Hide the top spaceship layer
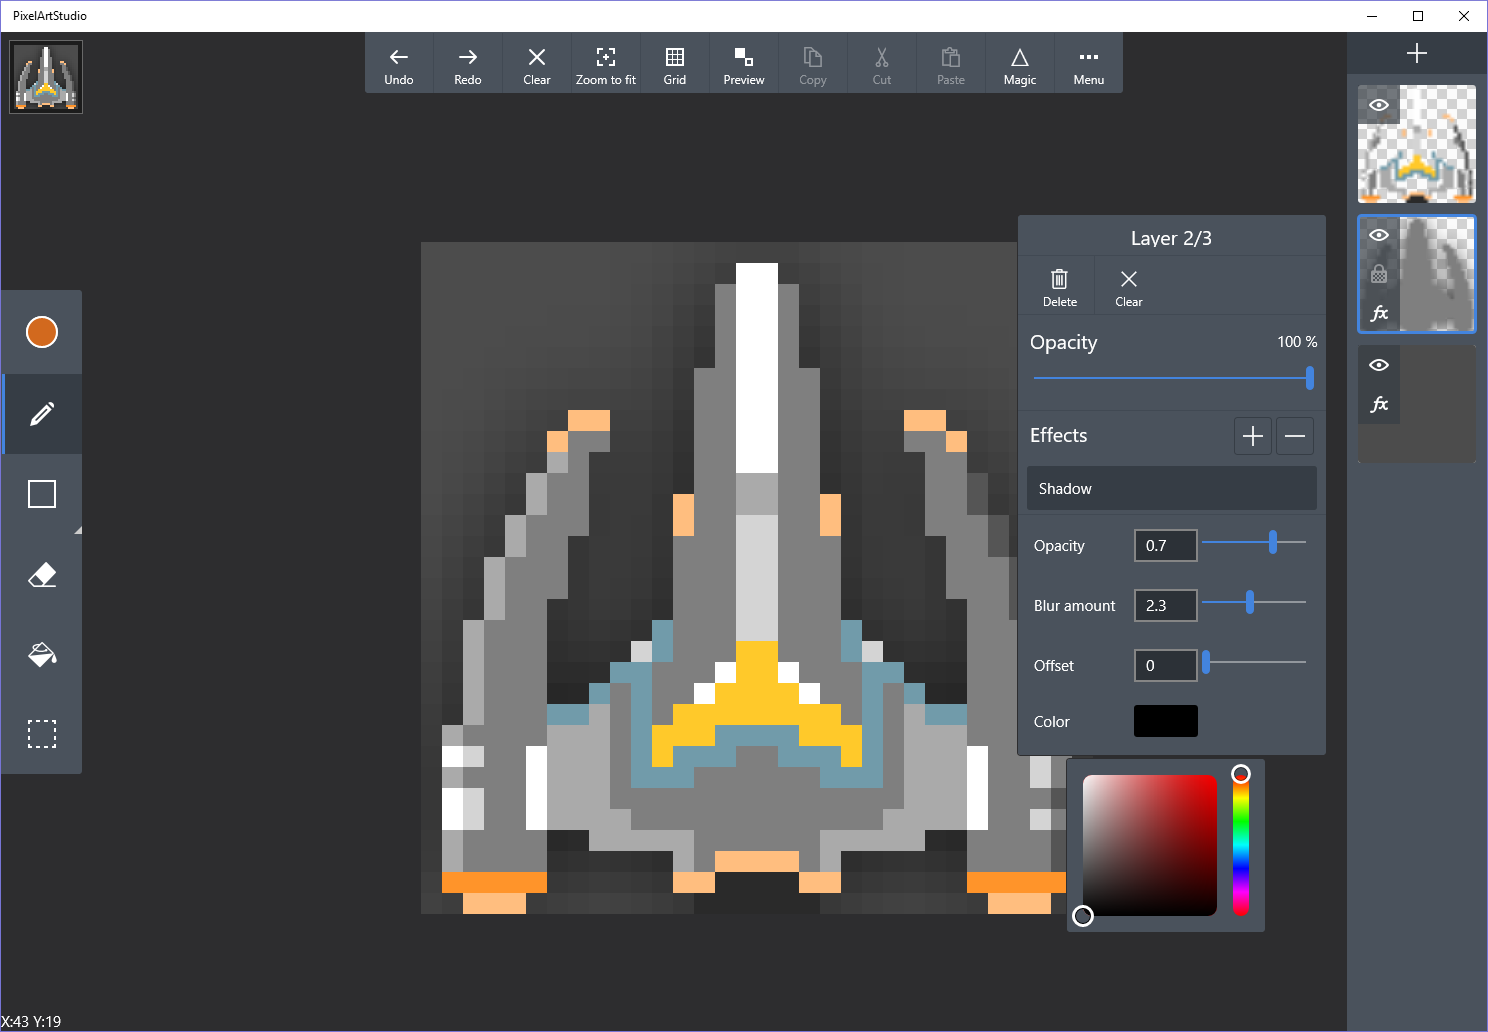The height and width of the screenshot is (1032, 1488). 1379,104
